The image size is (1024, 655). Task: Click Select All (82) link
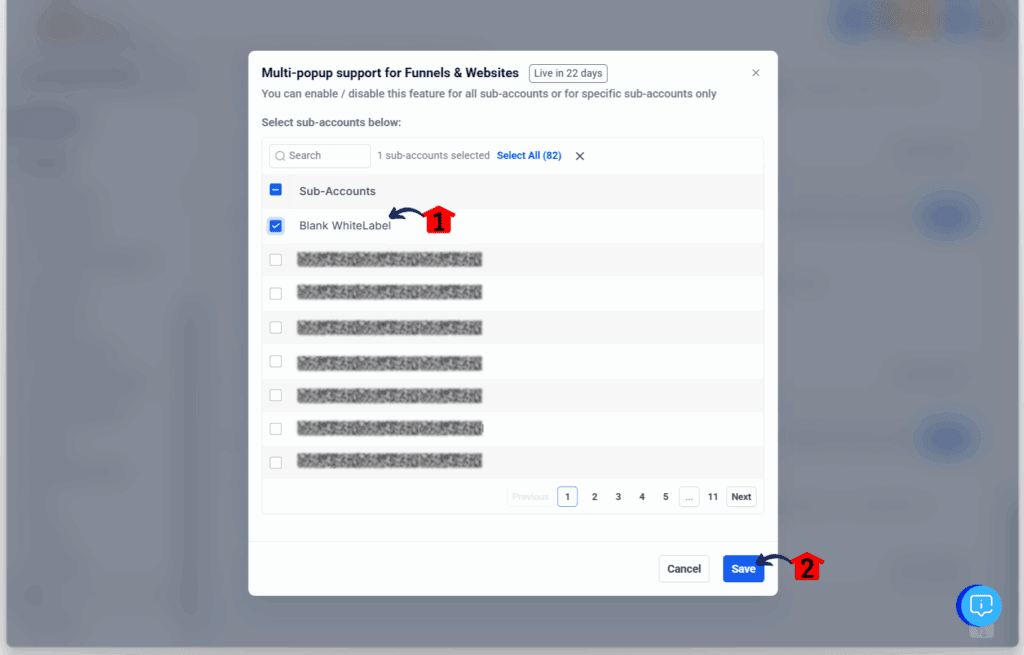(529, 155)
